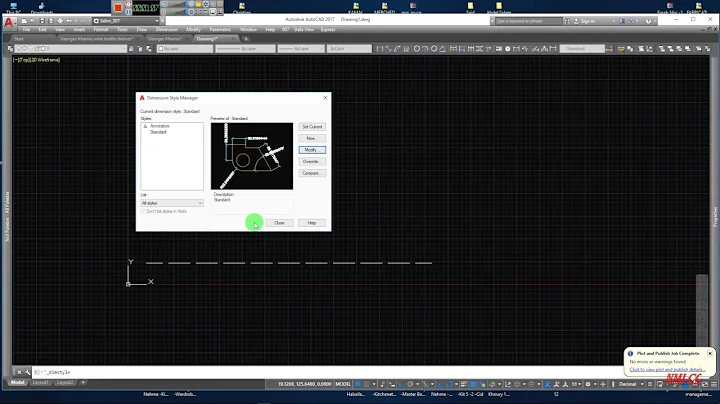Click Make Object's Layer Current icon
Viewport: 720px width, 404px height.
[x=131, y=49]
